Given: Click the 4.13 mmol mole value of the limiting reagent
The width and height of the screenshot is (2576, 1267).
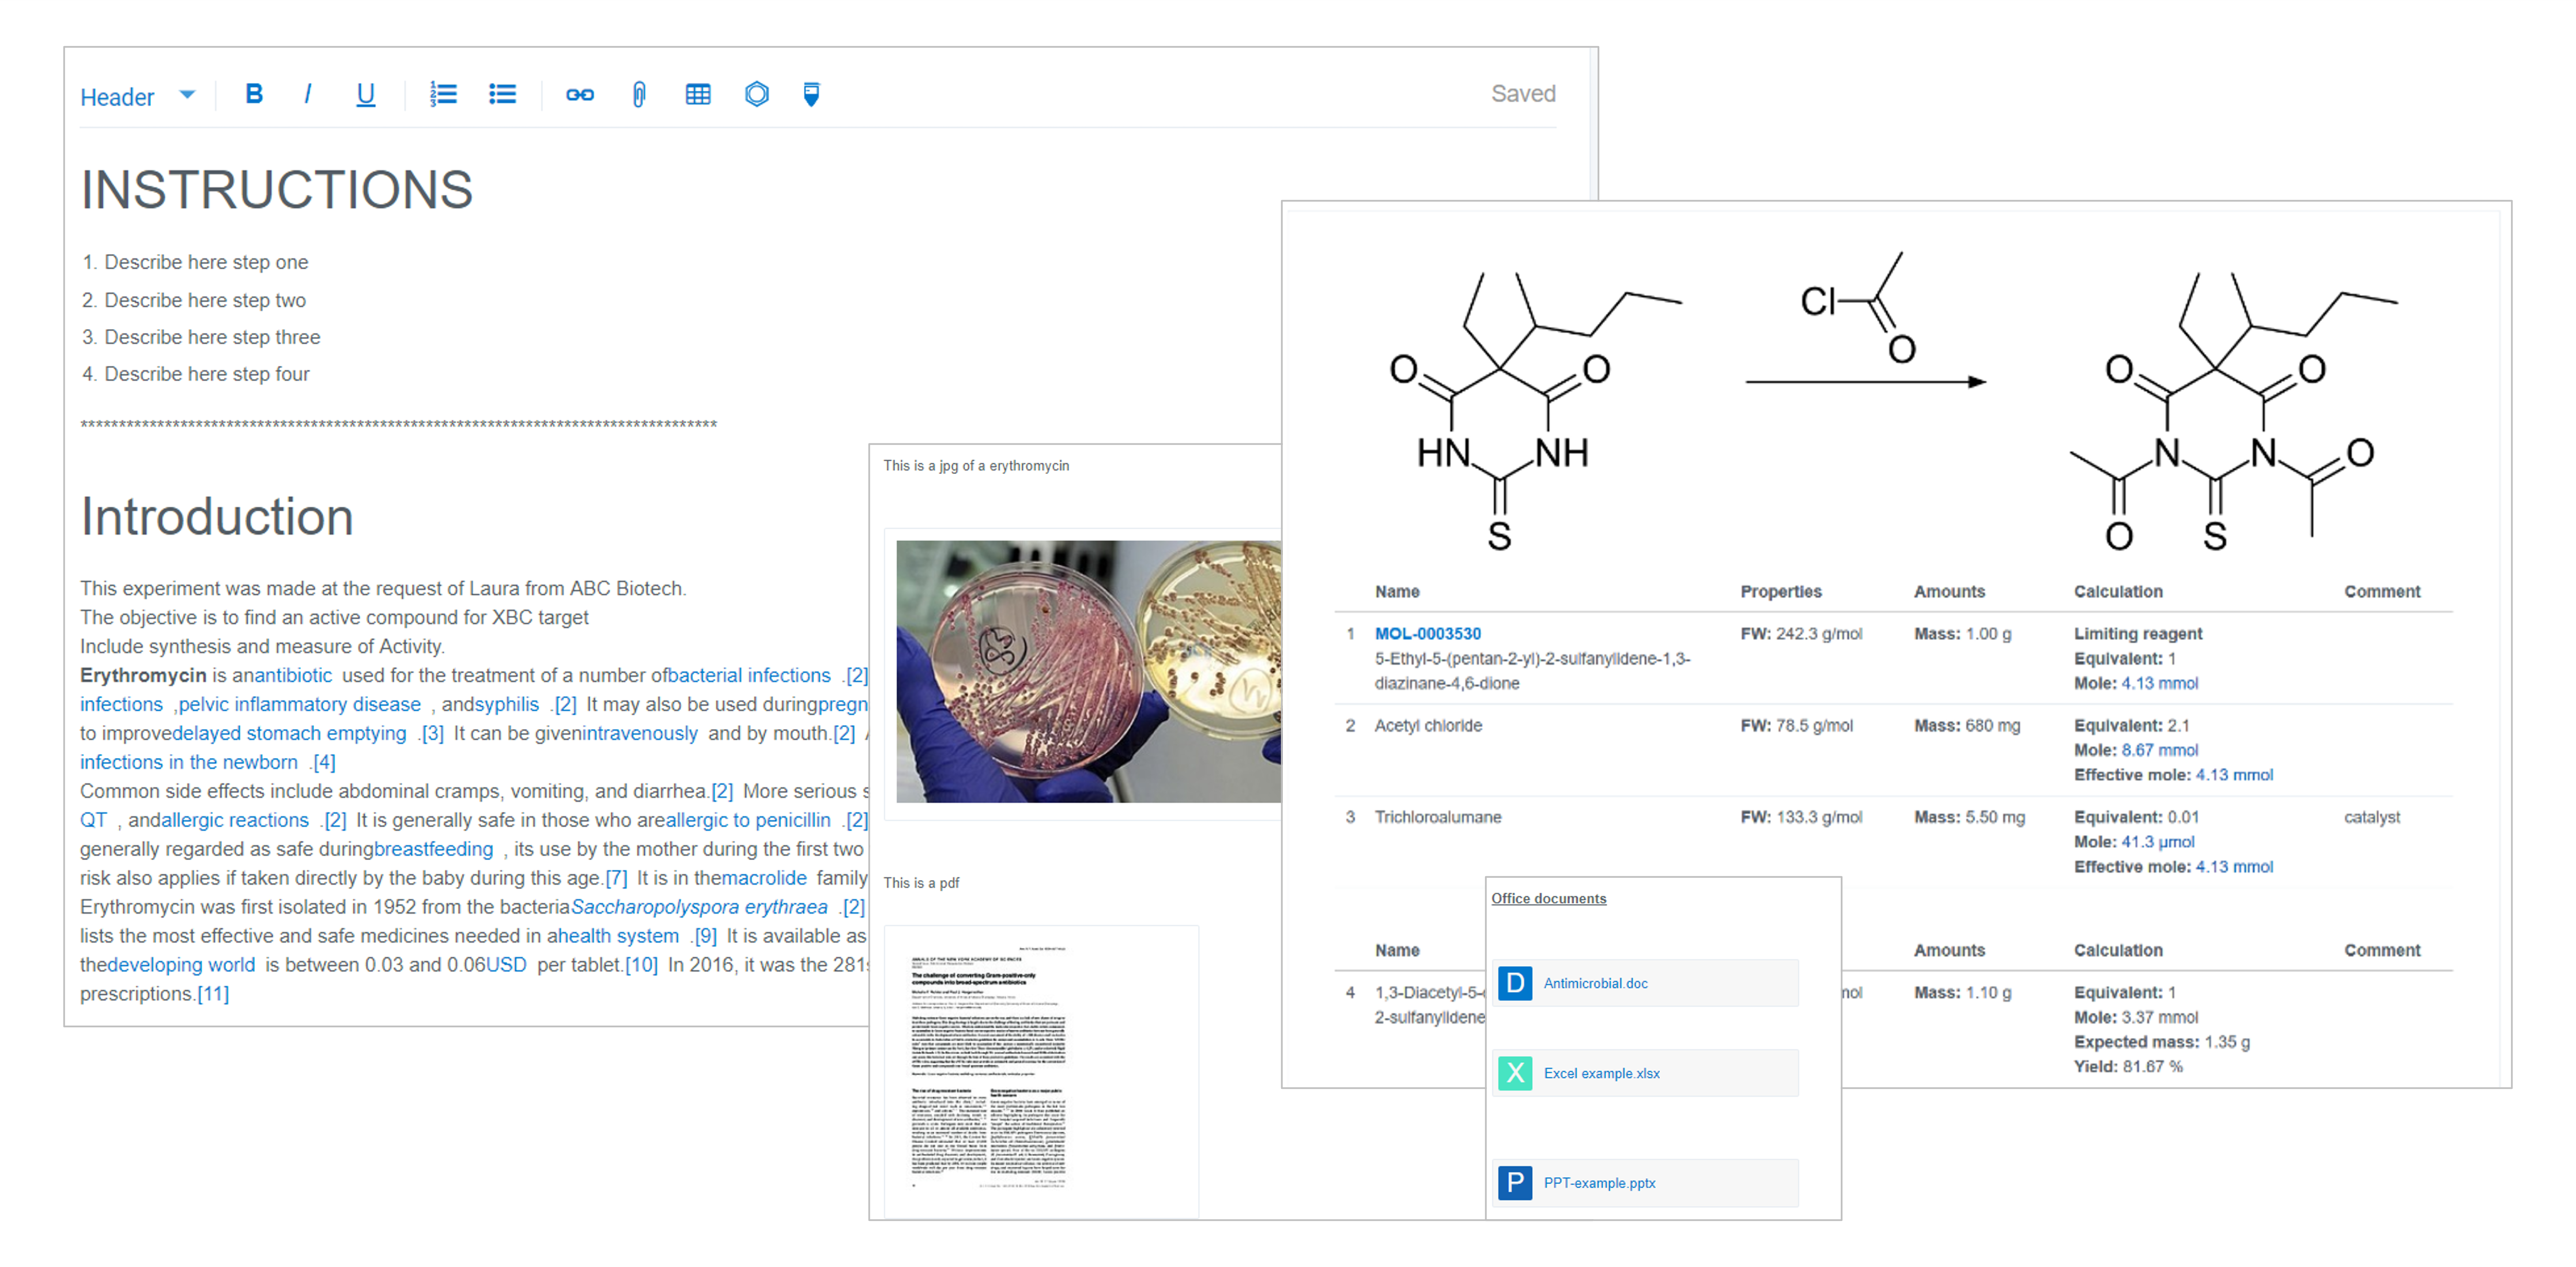Looking at the screenshot, I should coord(2159,683).
